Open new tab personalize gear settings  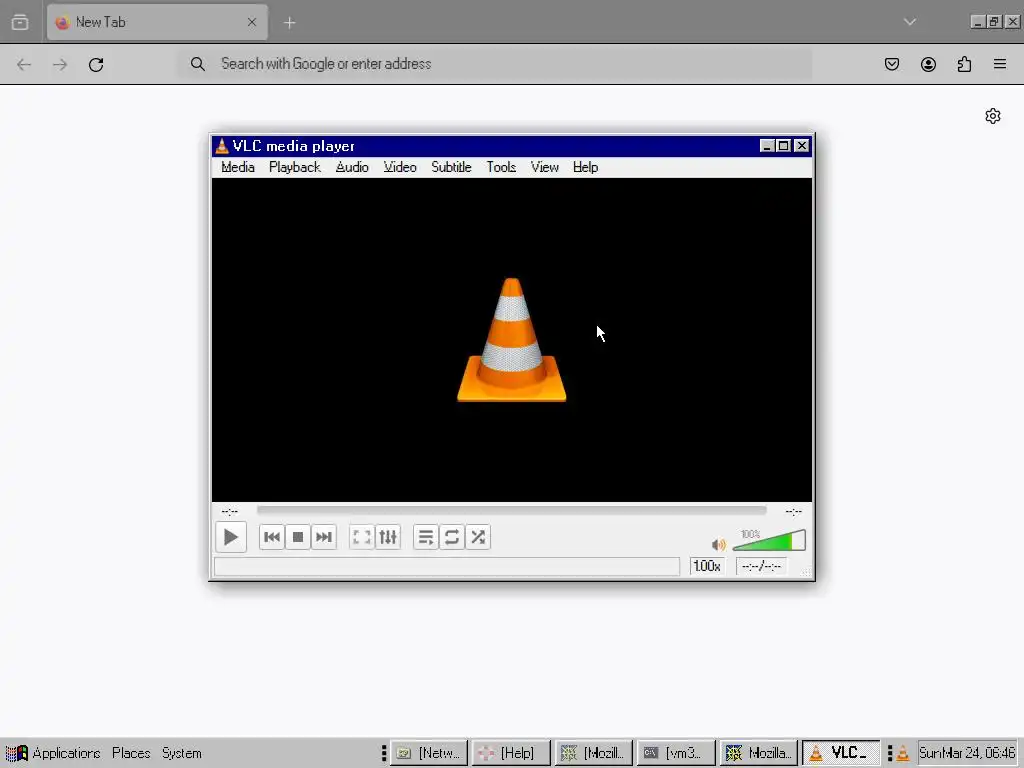pos(993,116)
